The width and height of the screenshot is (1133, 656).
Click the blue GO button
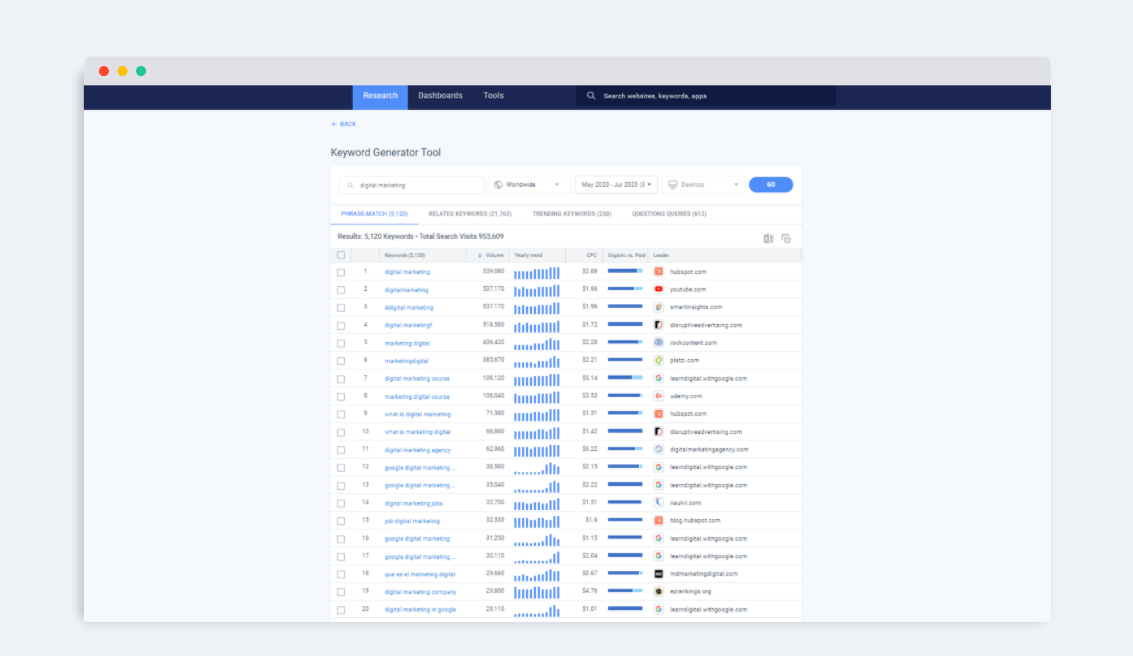(x=771, y=185)
